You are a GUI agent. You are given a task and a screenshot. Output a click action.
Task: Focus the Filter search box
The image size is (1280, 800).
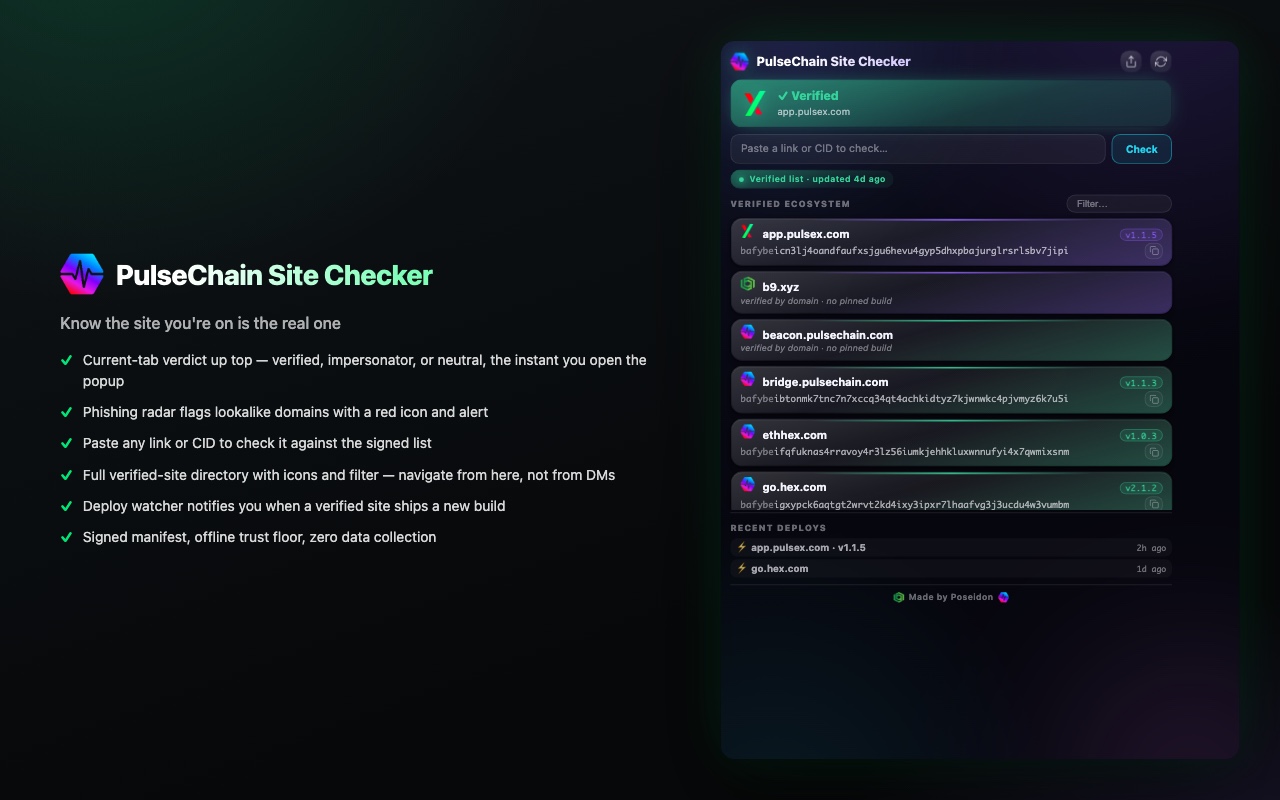tap(1119, 204)
